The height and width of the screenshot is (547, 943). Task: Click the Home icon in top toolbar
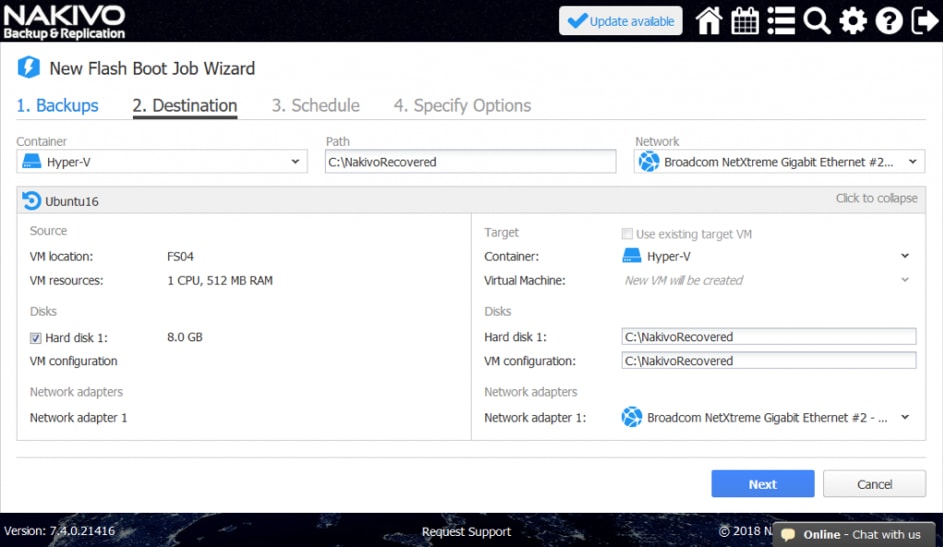709,21
